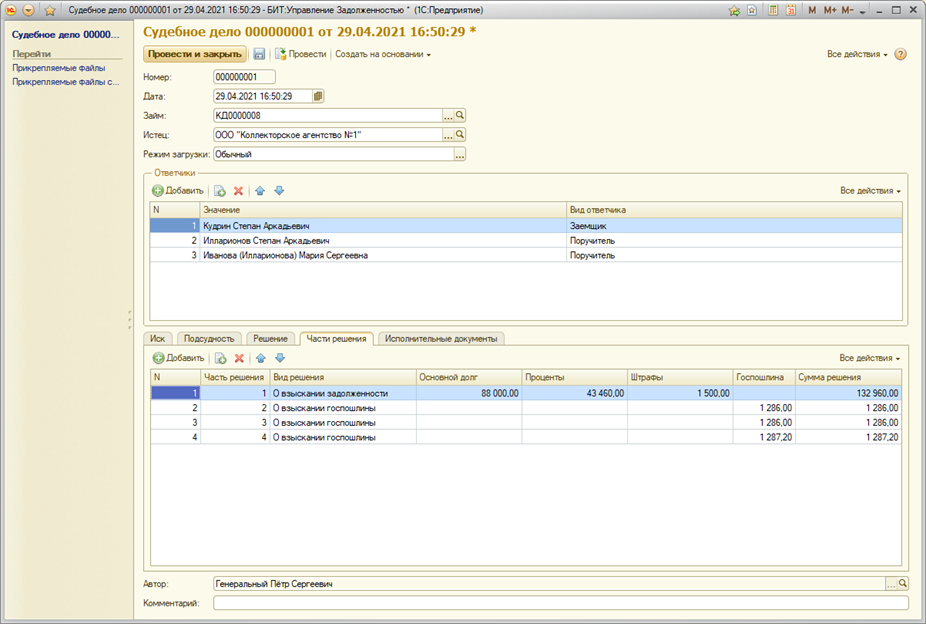Click into the Комментарий input field
The height and width of the screenshot is (624, 926).
click(x=560, y=603)
